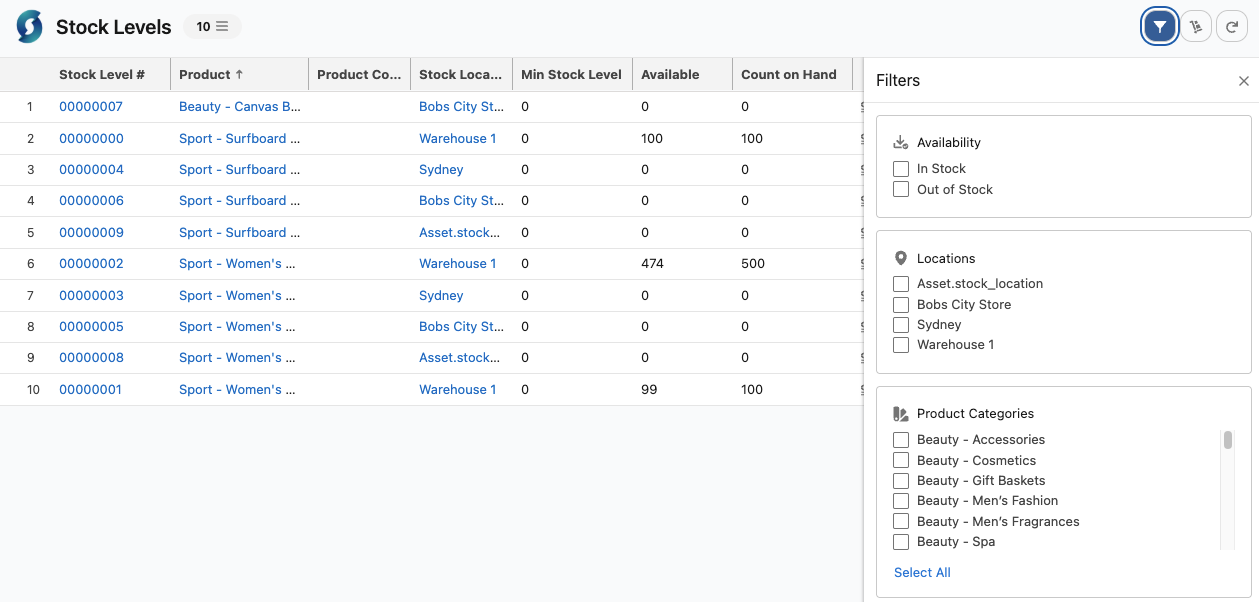Open Warehouse 1 location in row 2
1259x602 pixels.
coord(458,139)
